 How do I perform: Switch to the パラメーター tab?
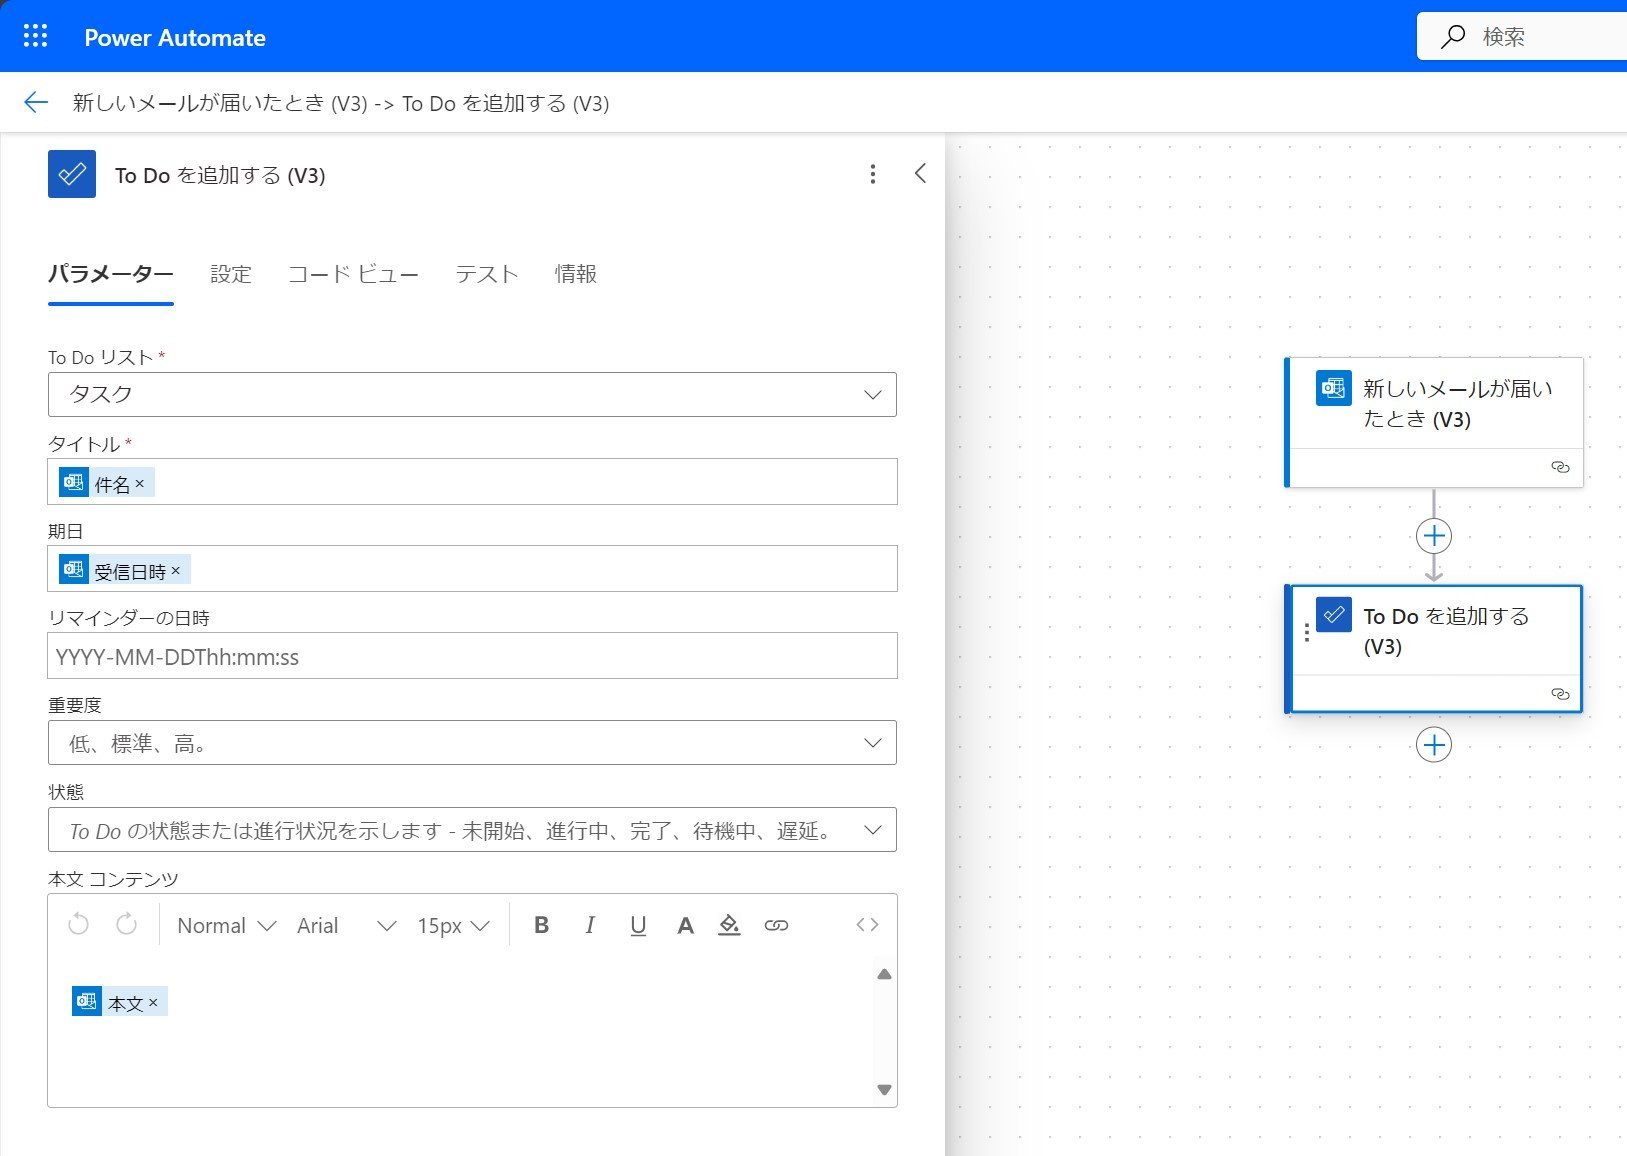coord(111,274)
